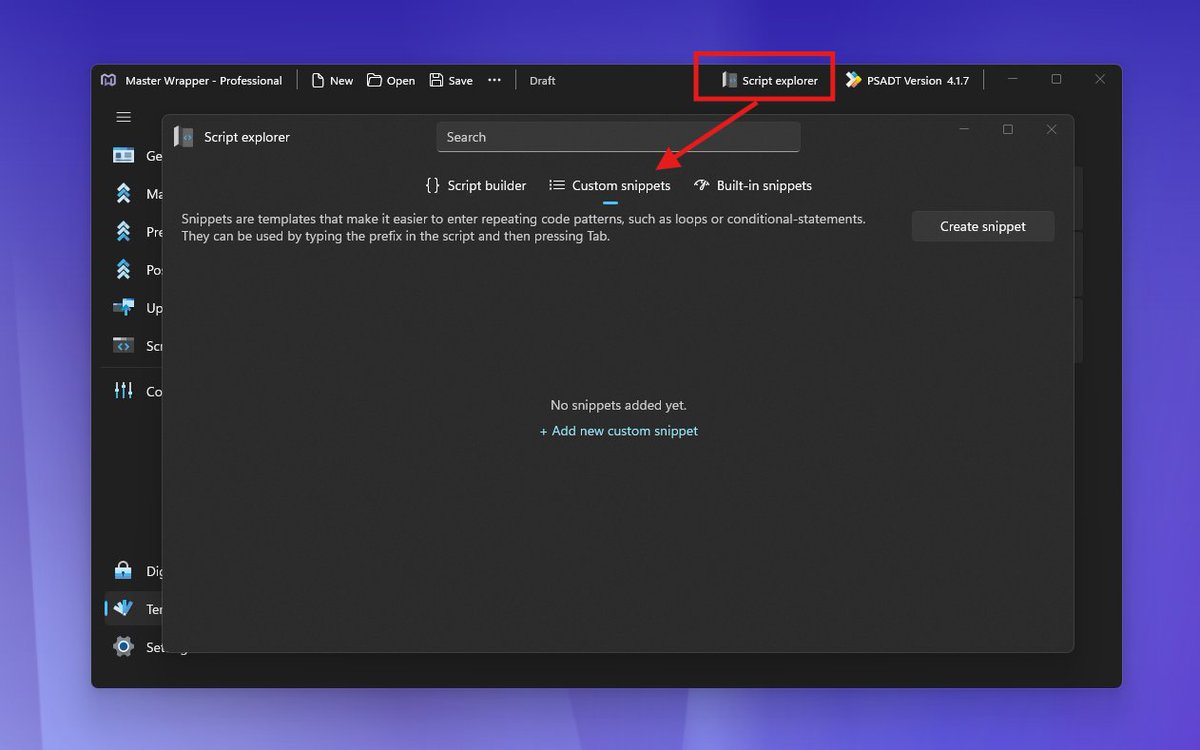Image resolution: width=1200 pixels, height=750 pixels.
Task: Open the sliders configuration sidebar icon
Action: (x=123, y=390)
